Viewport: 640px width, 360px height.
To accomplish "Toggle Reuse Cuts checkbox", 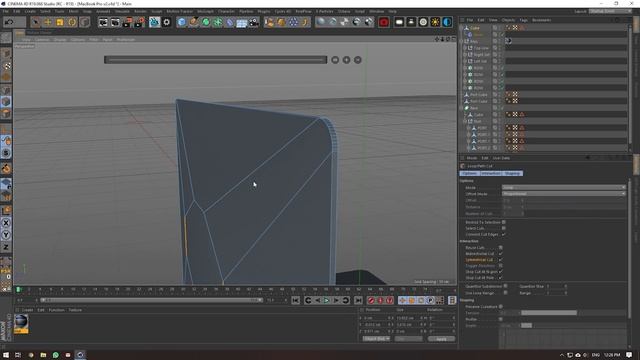I will click(500, 247).
